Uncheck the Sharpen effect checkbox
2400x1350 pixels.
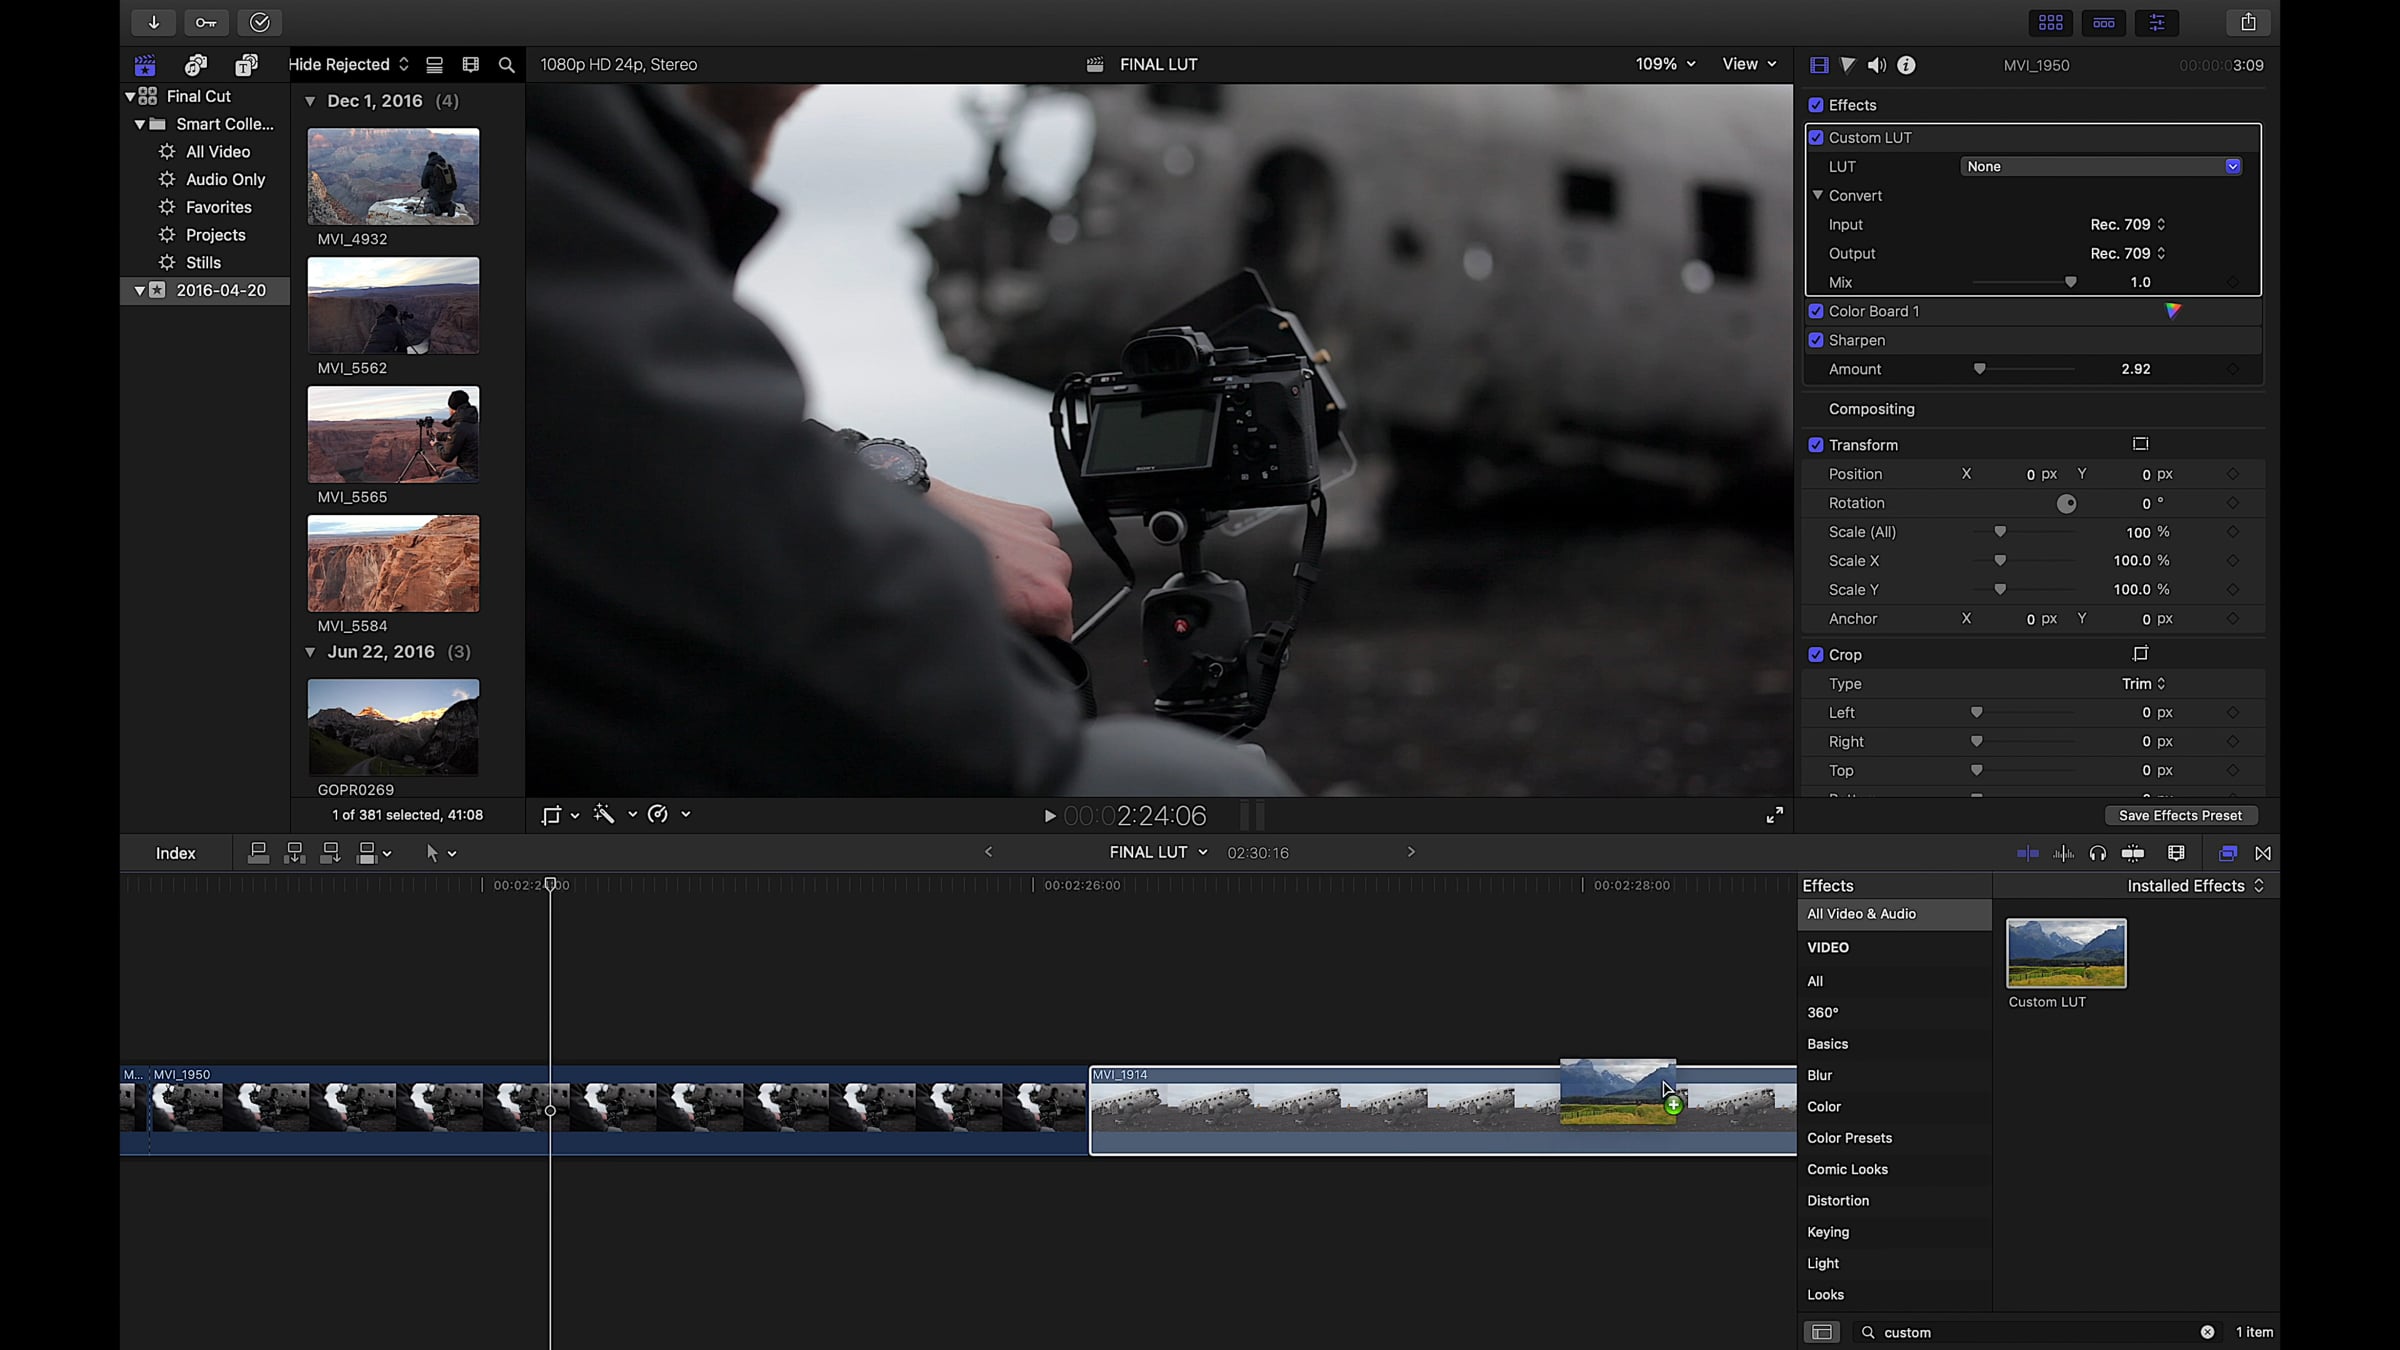(x=1816, y=340)
